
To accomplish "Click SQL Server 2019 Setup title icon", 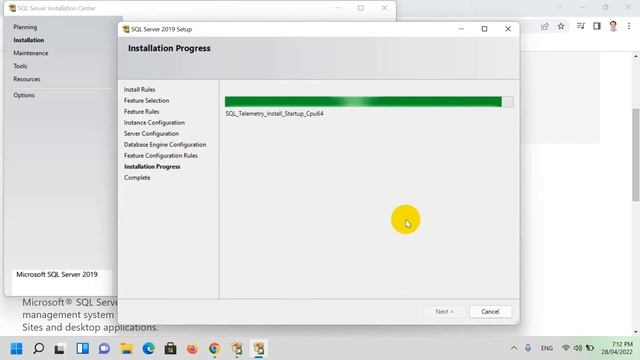I will (x=126, y=29).
